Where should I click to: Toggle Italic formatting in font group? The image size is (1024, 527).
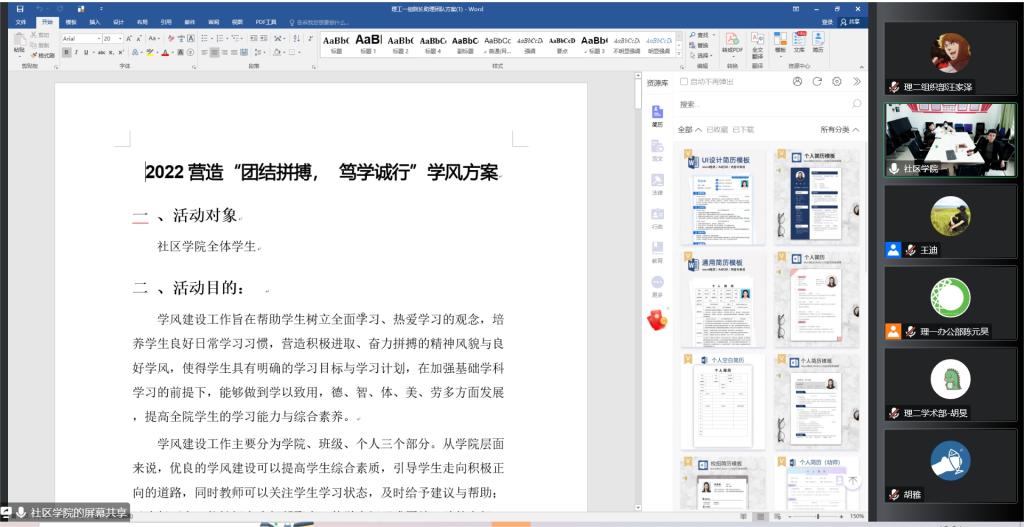[x=76, y=52]
